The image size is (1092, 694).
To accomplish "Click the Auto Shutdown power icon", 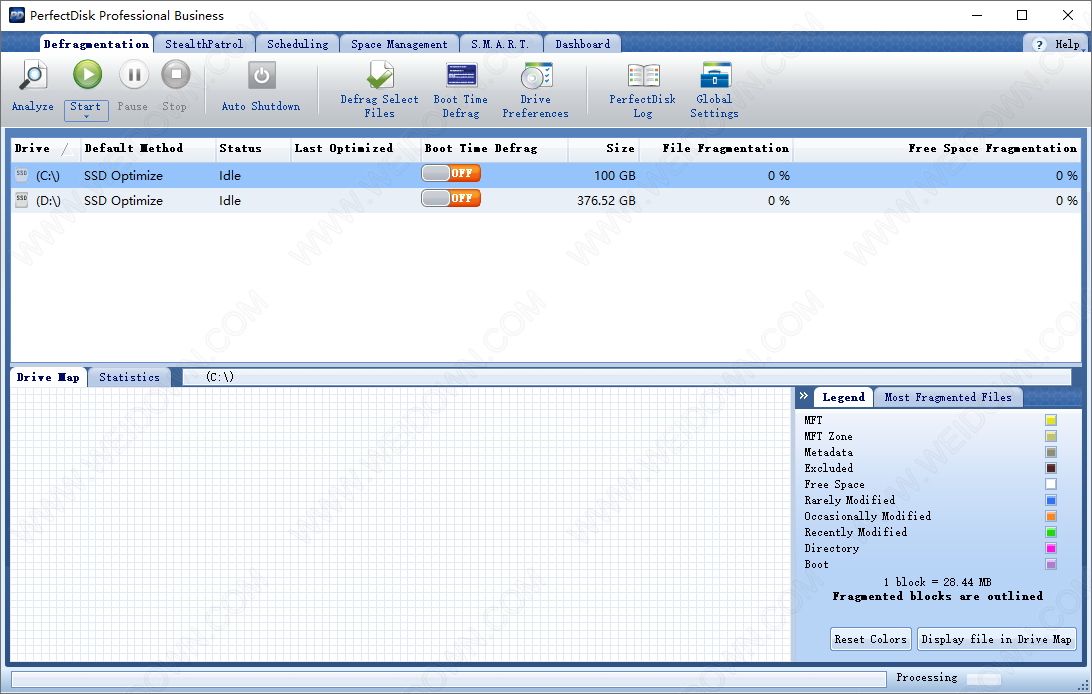I will point(261,76).
